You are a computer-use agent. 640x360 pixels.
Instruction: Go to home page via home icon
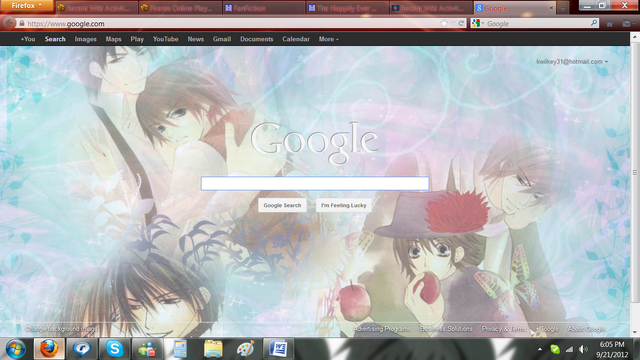coord(609,24)
